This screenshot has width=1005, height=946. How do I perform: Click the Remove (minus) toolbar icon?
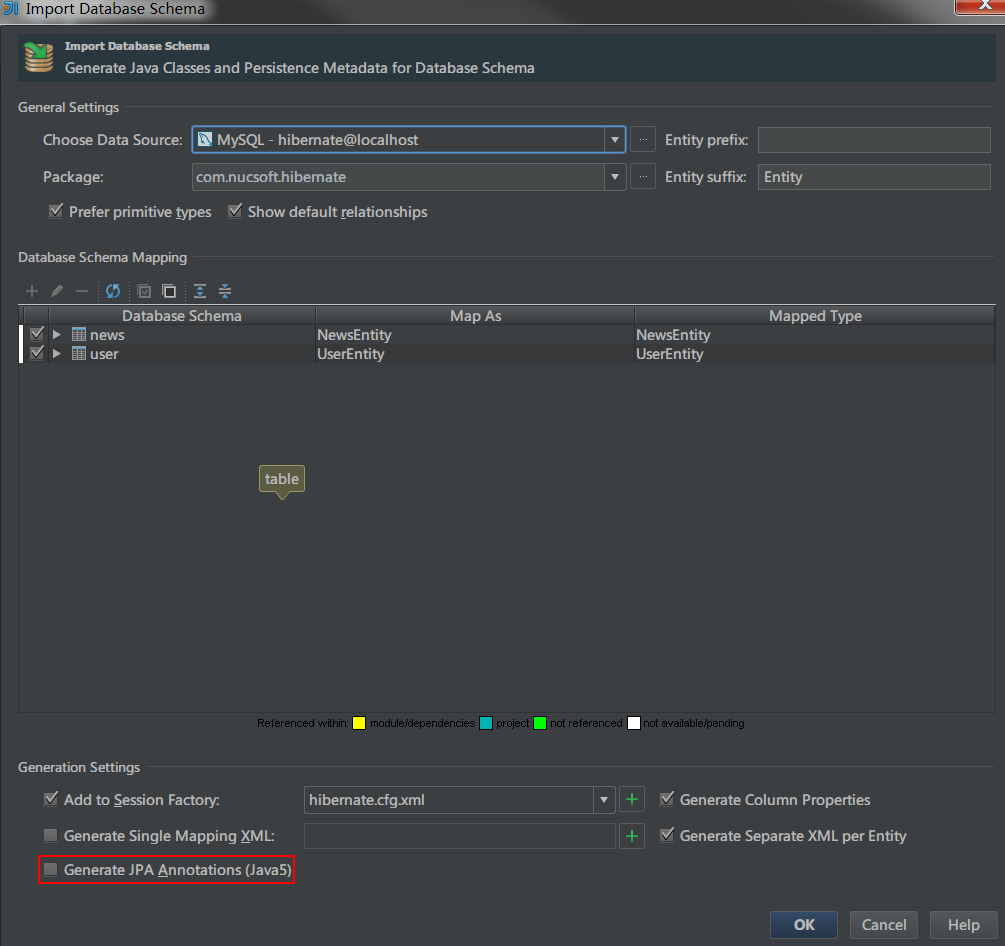tap(81, 292)
